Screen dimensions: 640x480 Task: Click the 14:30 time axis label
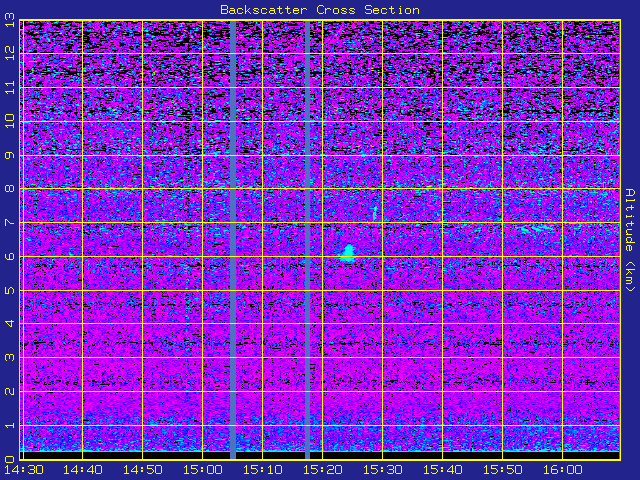[x=24, y=470]
